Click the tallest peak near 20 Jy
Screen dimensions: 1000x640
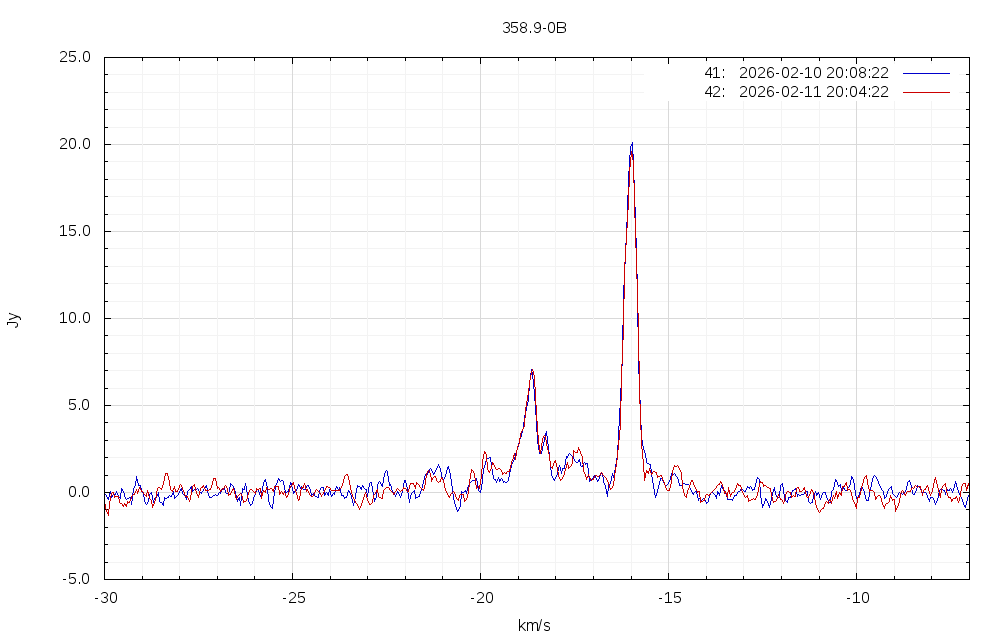[x=631, y=145]
